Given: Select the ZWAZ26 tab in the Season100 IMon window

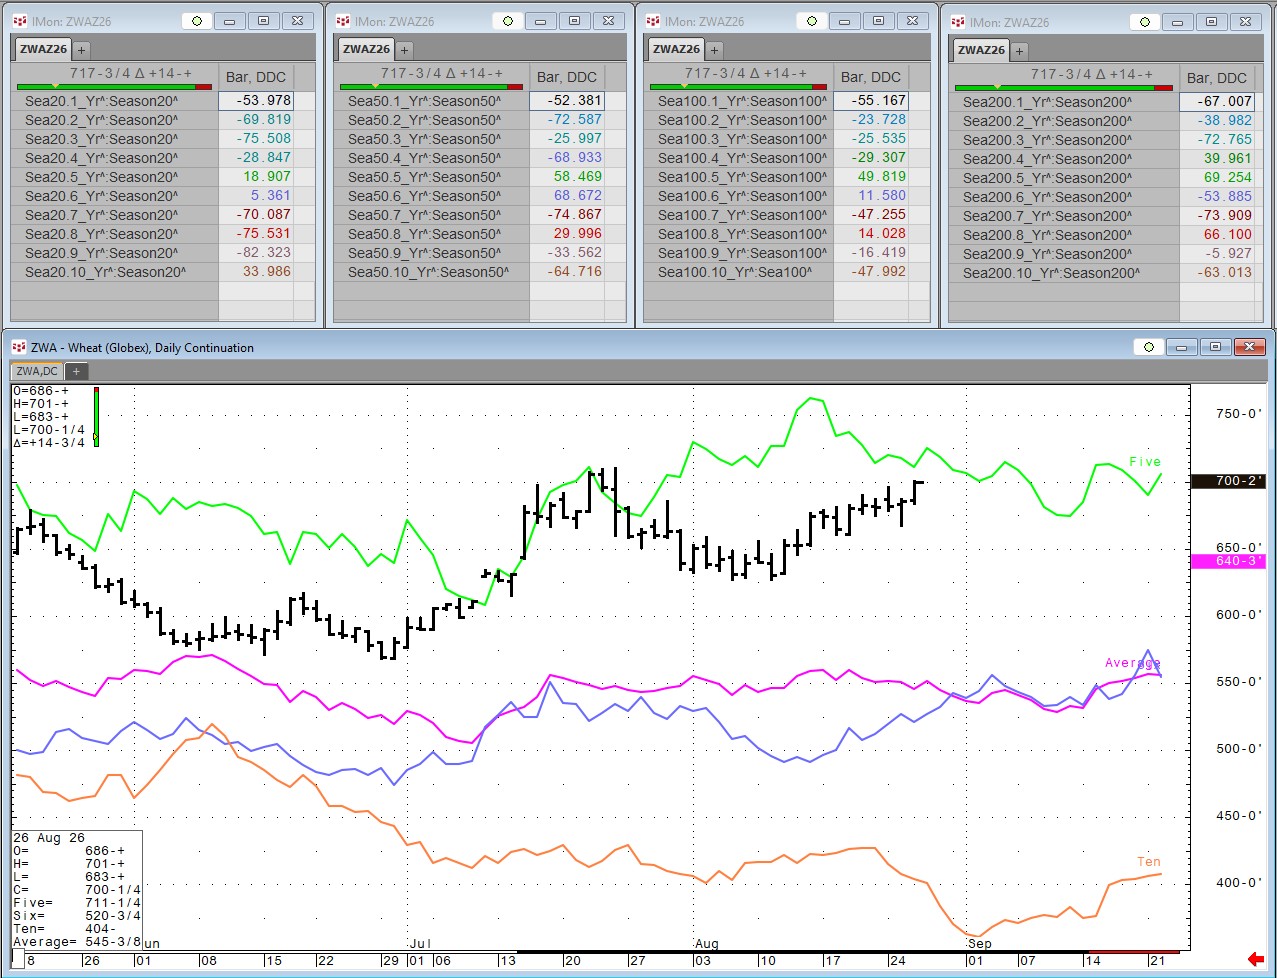Looking at the screenshot, I should pos(676,49).
